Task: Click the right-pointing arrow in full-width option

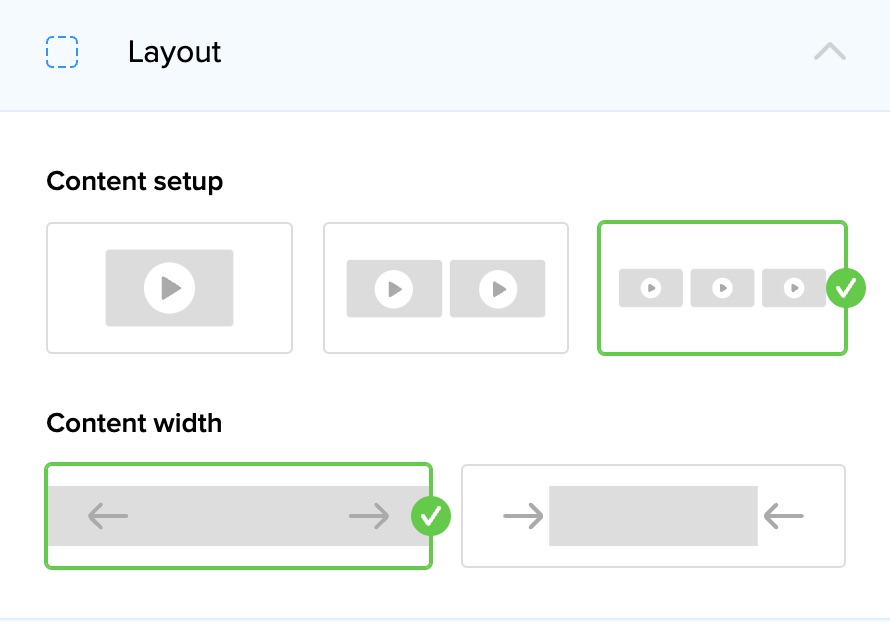Action: click(x=369, y=516)
